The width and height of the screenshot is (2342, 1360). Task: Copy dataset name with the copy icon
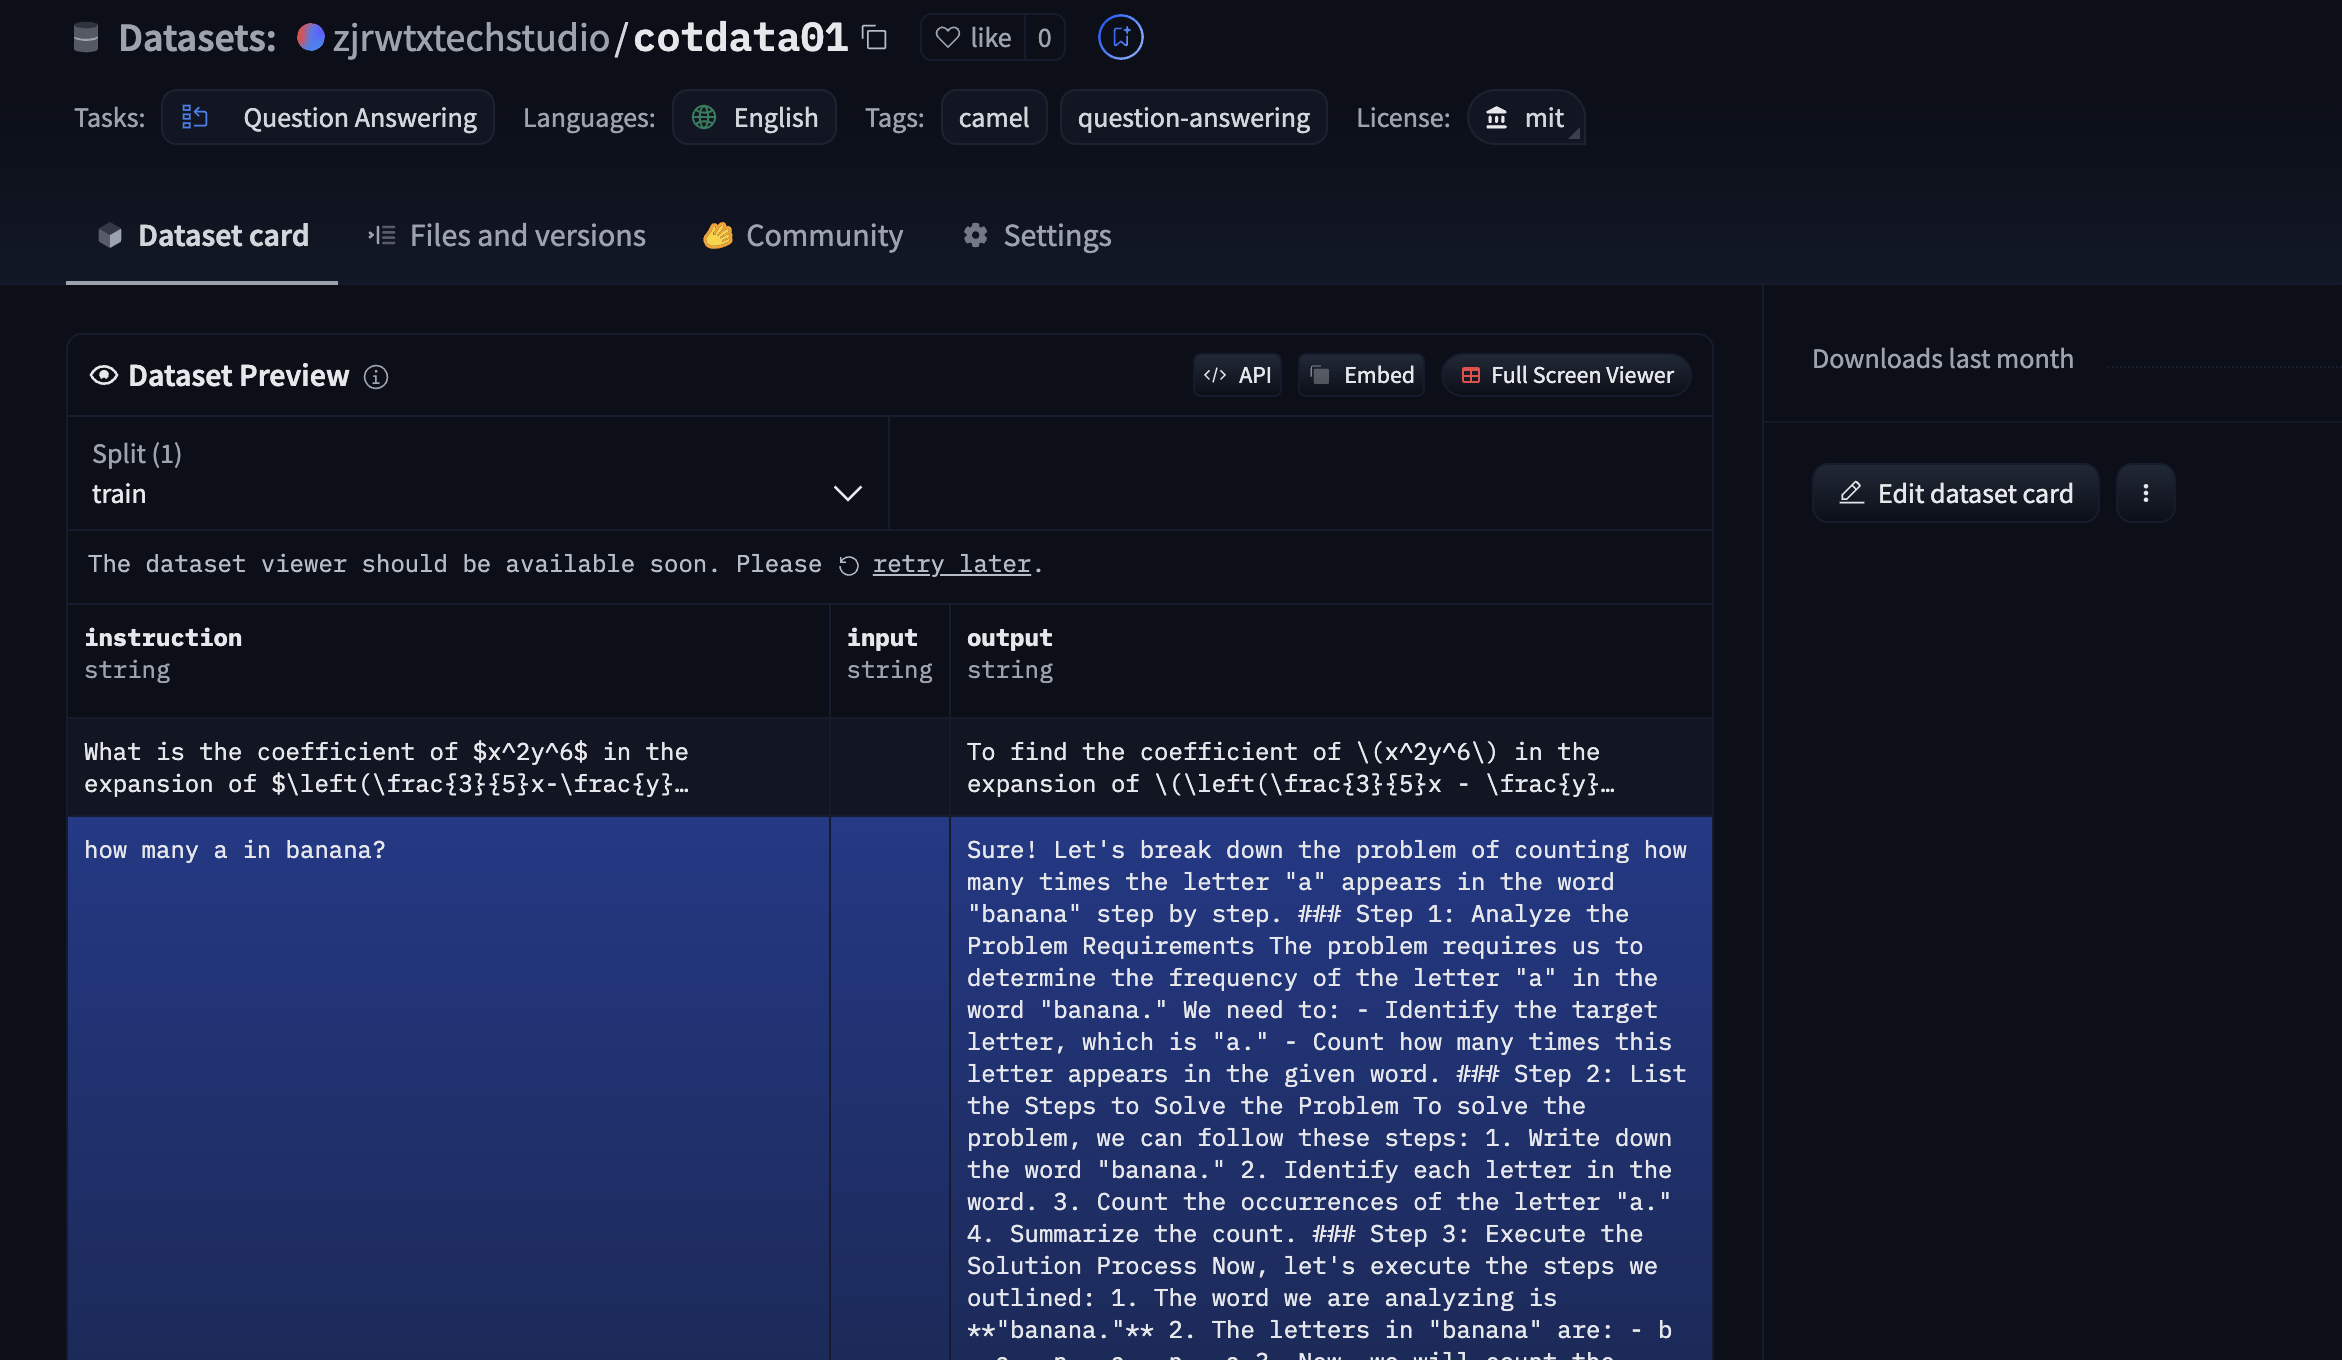click(875, 38)
